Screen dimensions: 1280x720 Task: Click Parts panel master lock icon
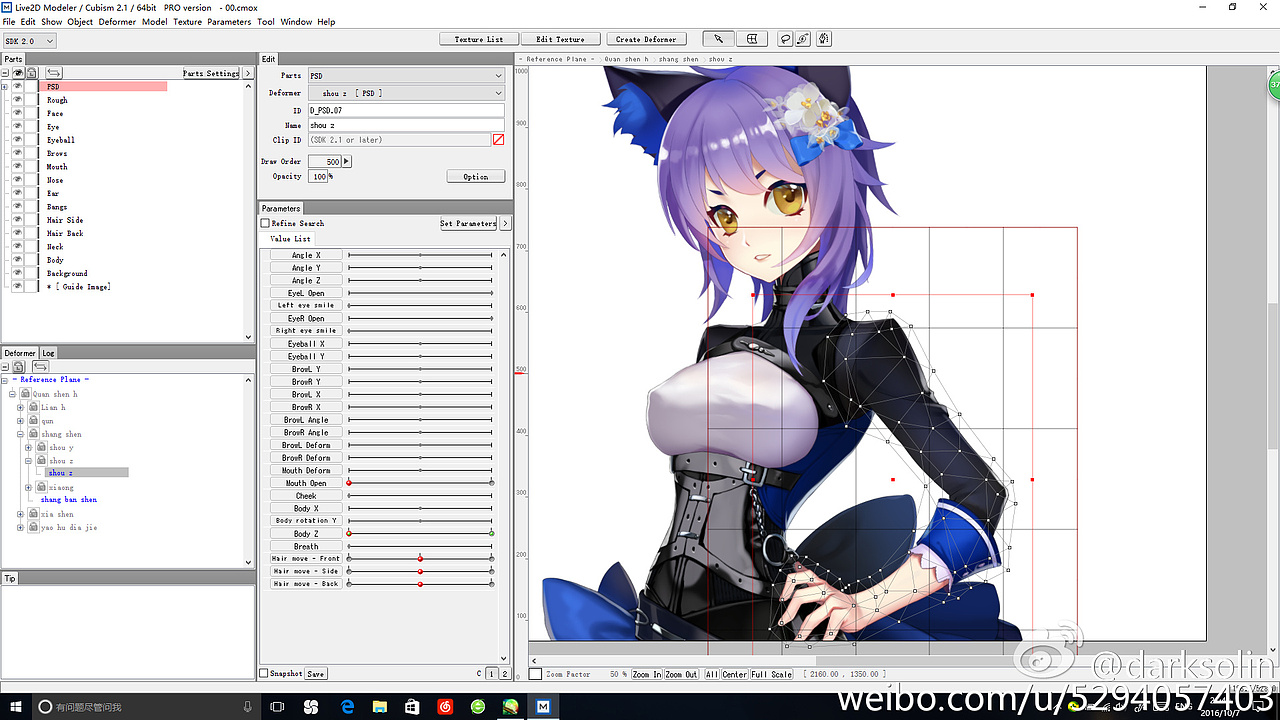(31, 73)
